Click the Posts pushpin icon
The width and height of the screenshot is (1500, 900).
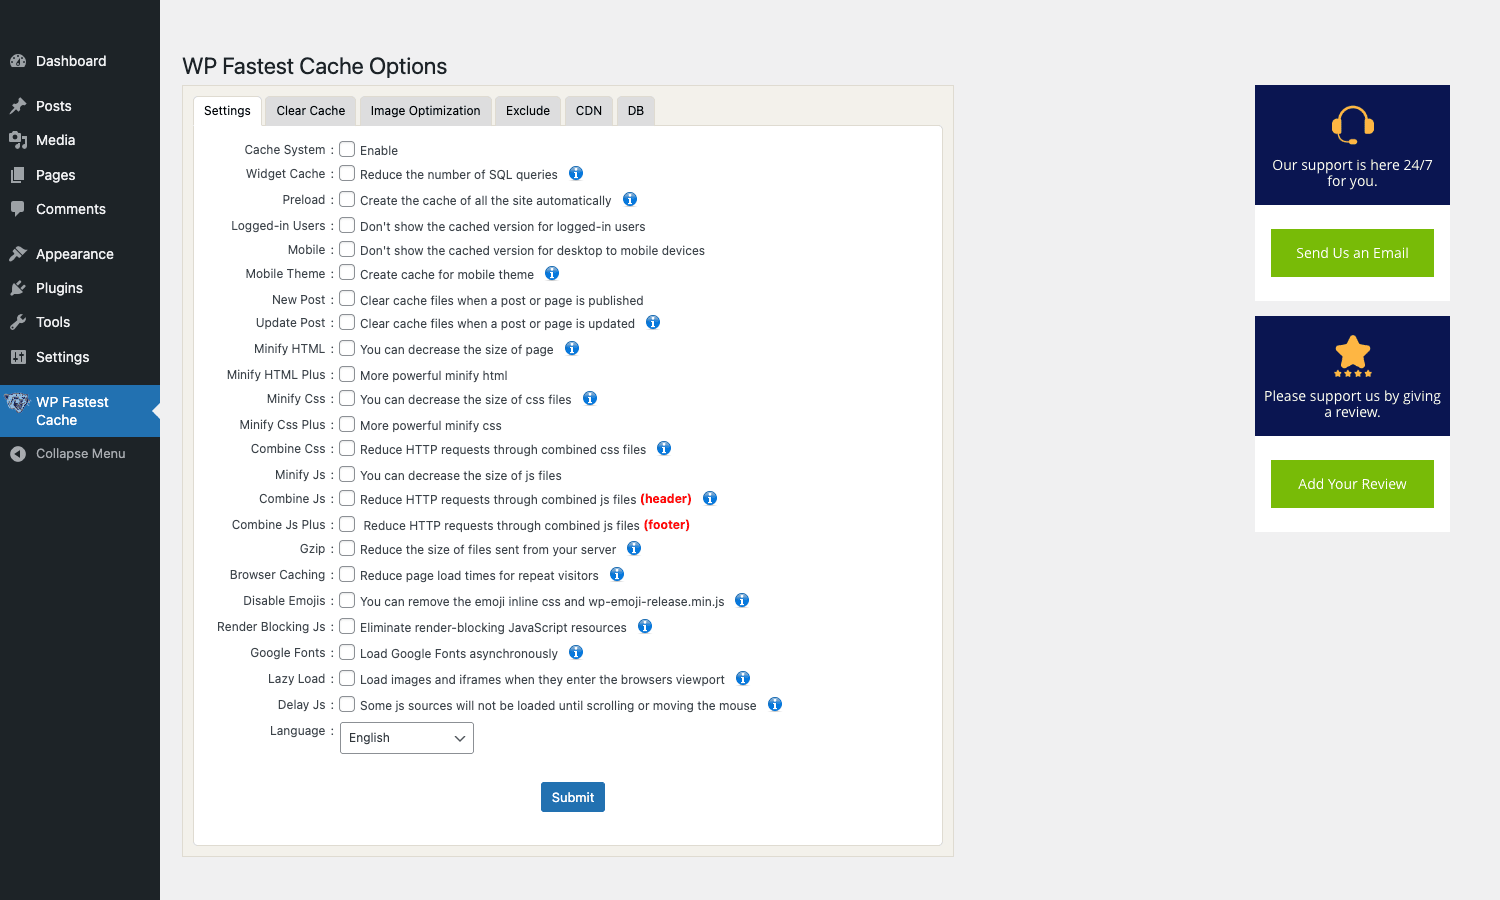tap(18, 106)
